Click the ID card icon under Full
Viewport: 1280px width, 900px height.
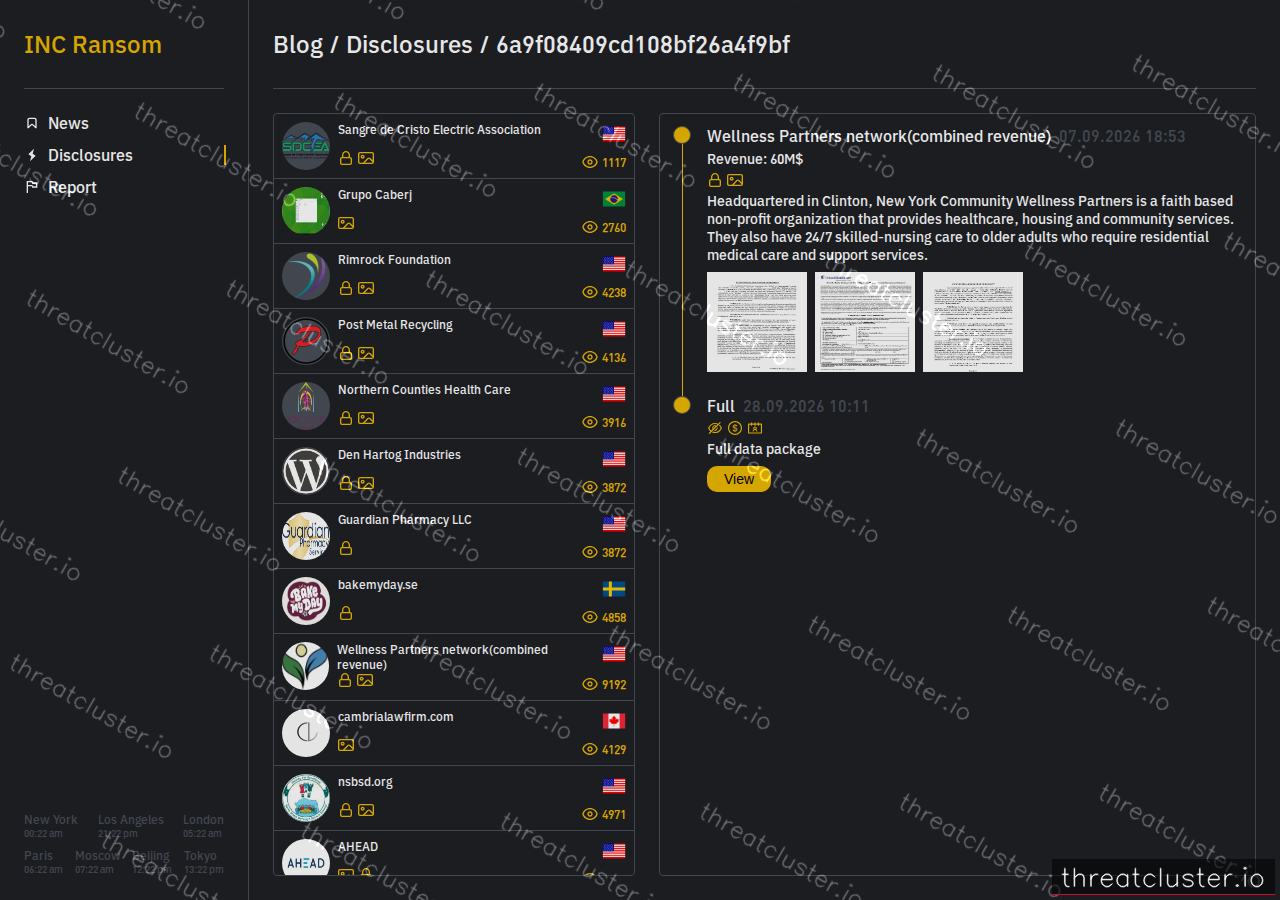755,428
